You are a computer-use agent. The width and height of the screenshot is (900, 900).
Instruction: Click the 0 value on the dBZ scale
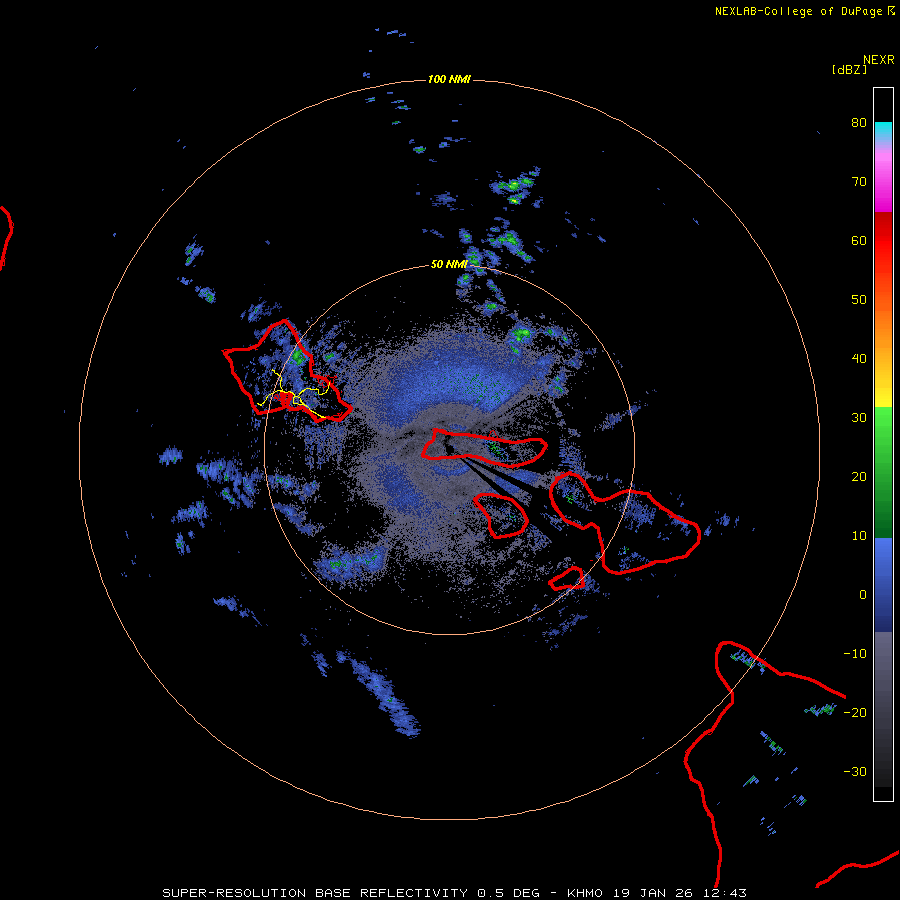(863, 595)
